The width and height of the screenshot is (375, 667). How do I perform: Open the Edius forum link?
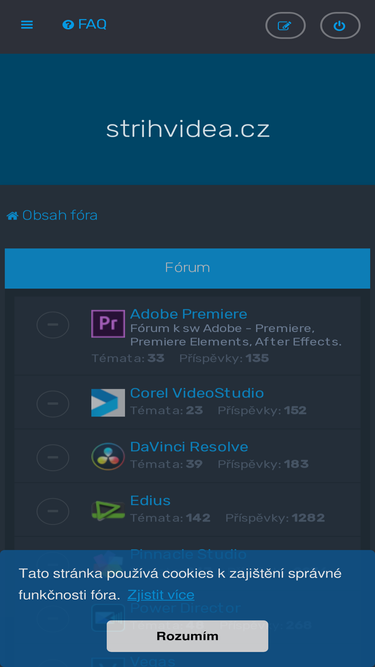150,500
